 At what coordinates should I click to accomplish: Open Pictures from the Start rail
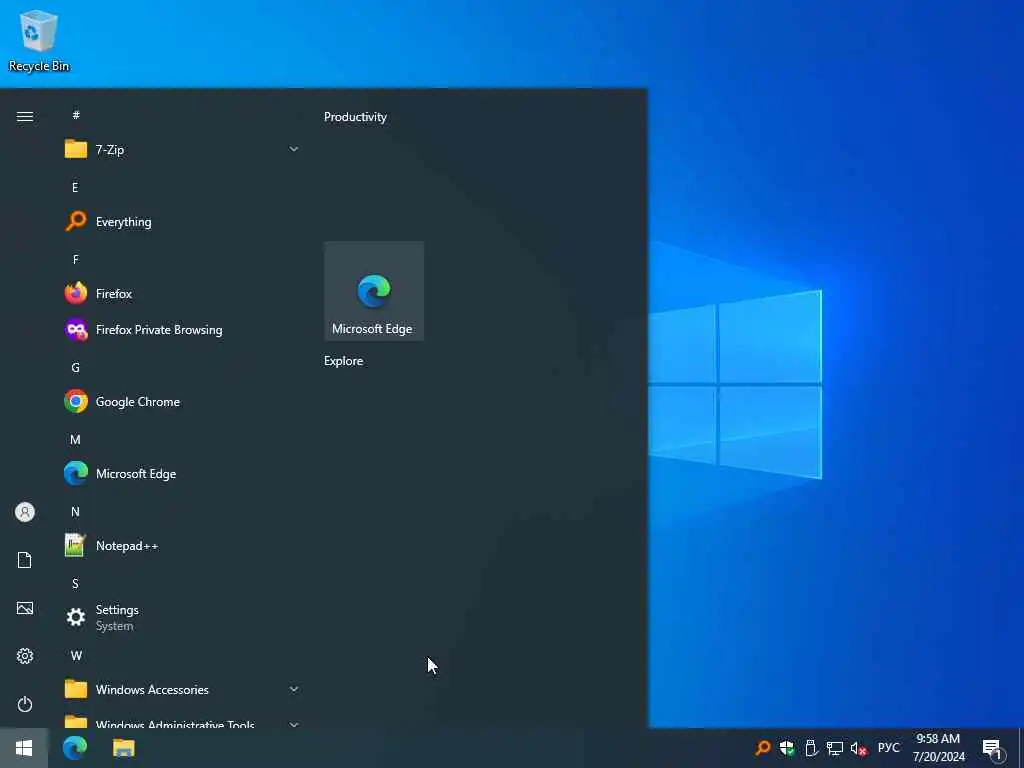[x=25, y=608]
